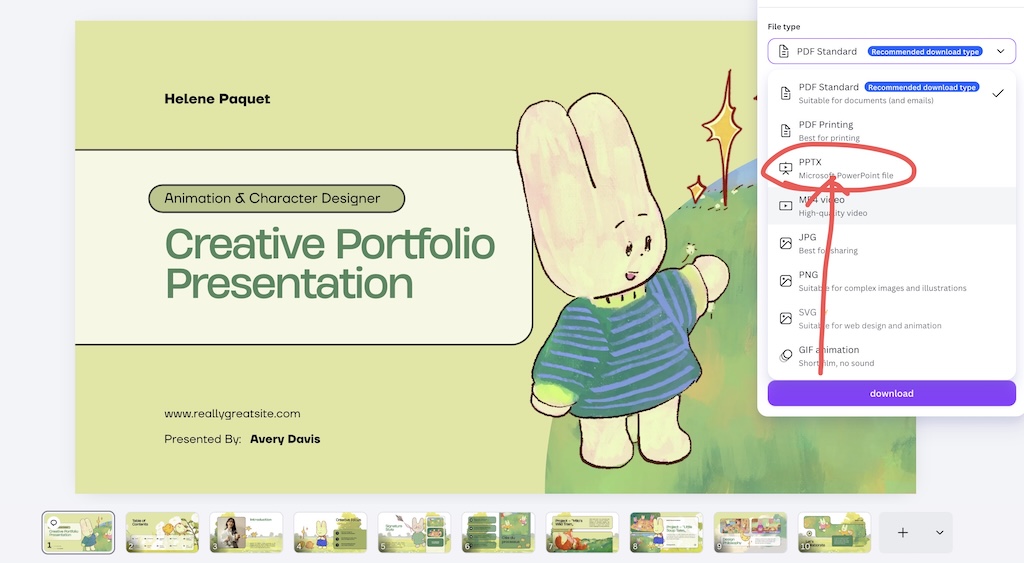
Task: Click the PDF Standard document icon in list
Action: [786, 93]
